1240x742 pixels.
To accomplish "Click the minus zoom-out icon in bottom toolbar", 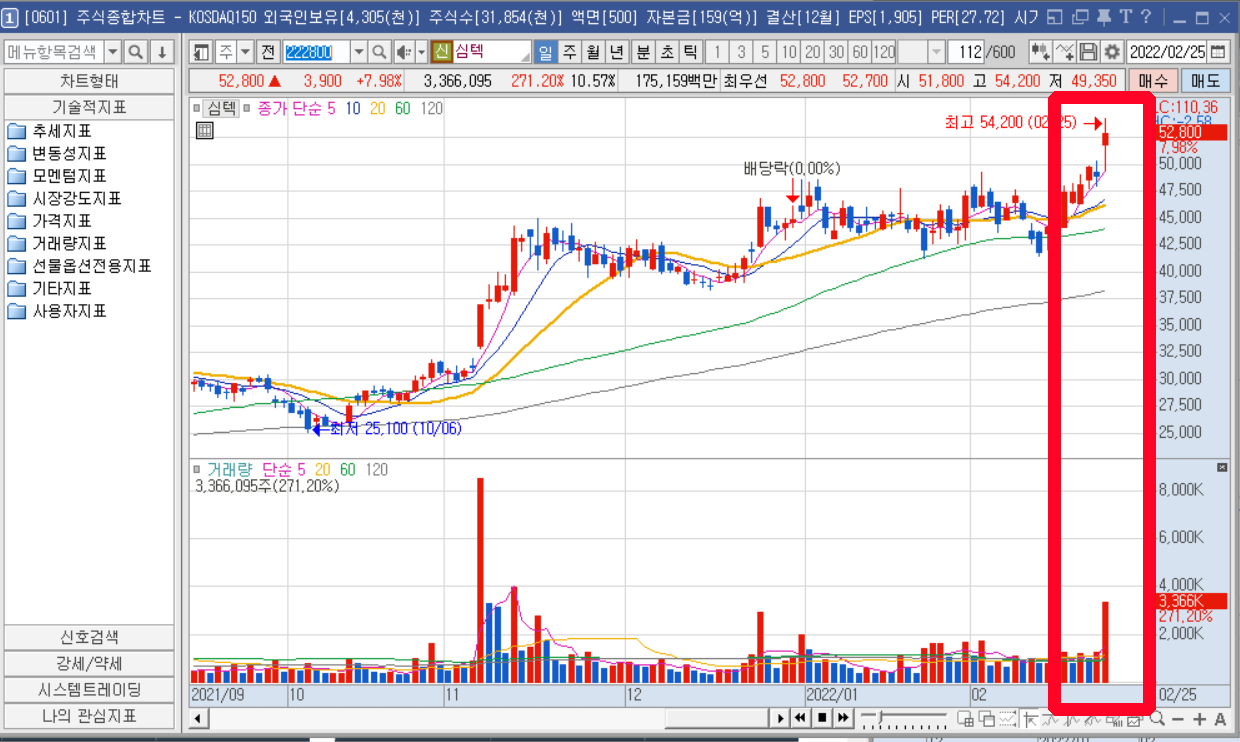I will pyautogui.click(x=1178, y=718).
